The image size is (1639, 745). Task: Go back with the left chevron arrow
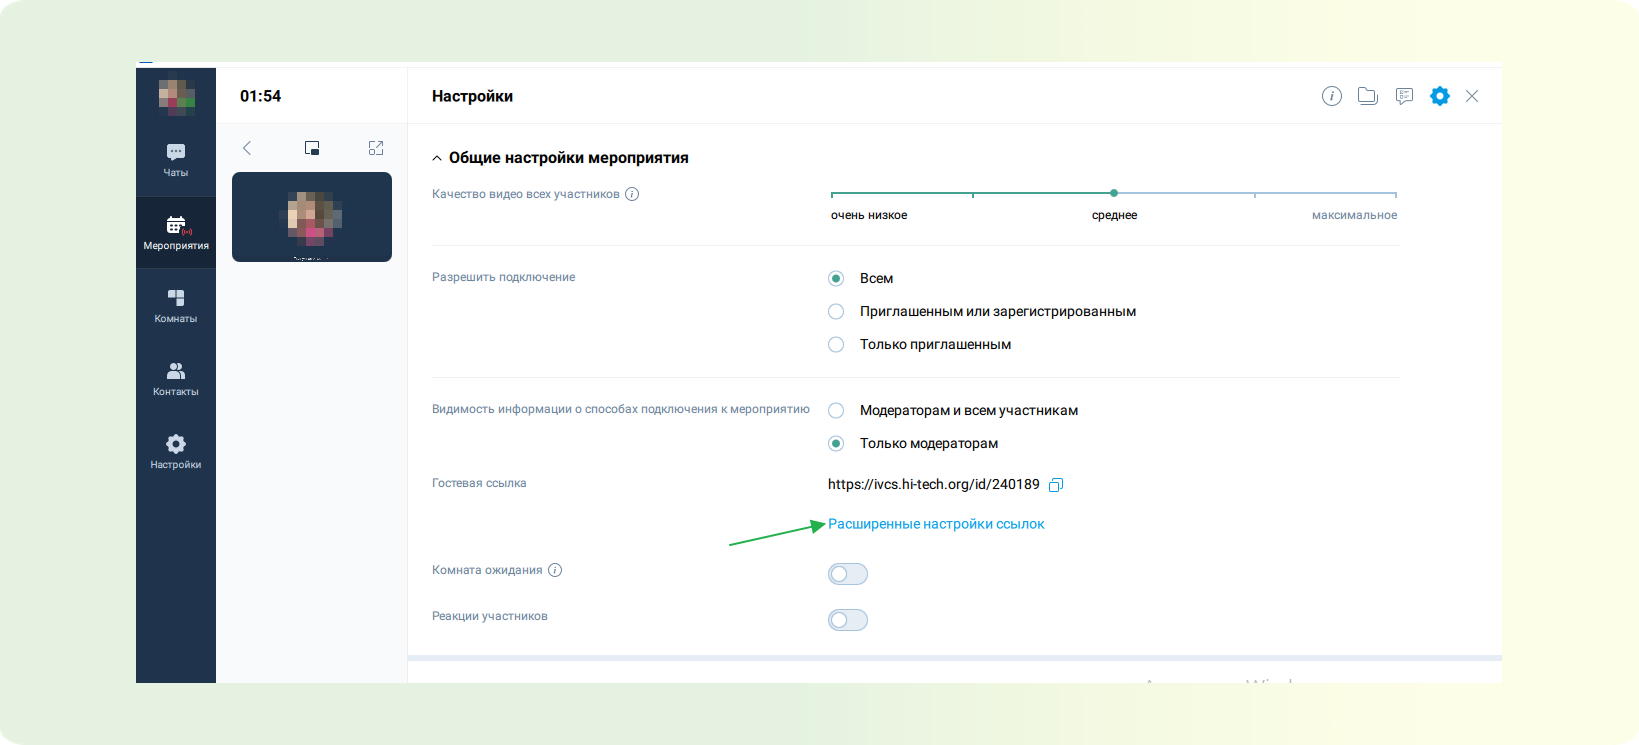pyautogui.click(x=247, y=148)
